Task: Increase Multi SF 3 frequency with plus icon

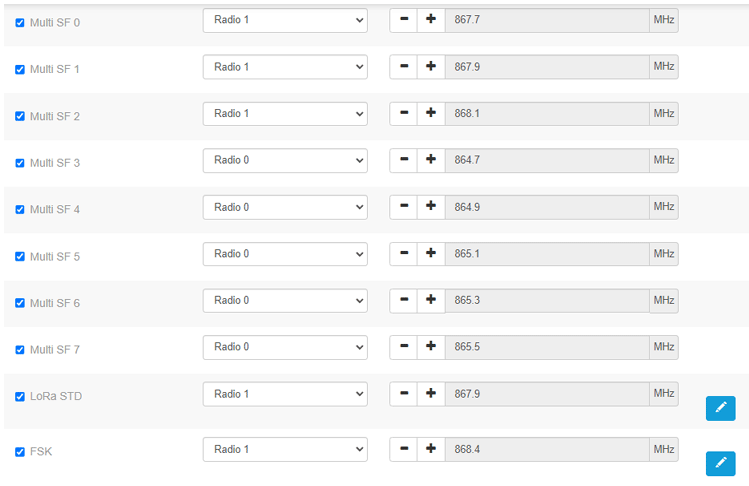Action: (x=431, y=160)
